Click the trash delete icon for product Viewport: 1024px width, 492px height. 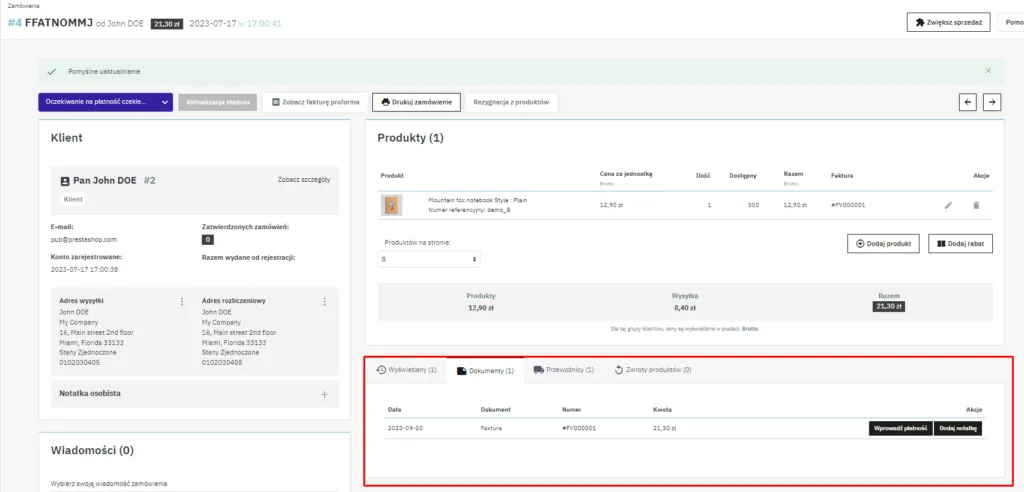coord(976,205)
